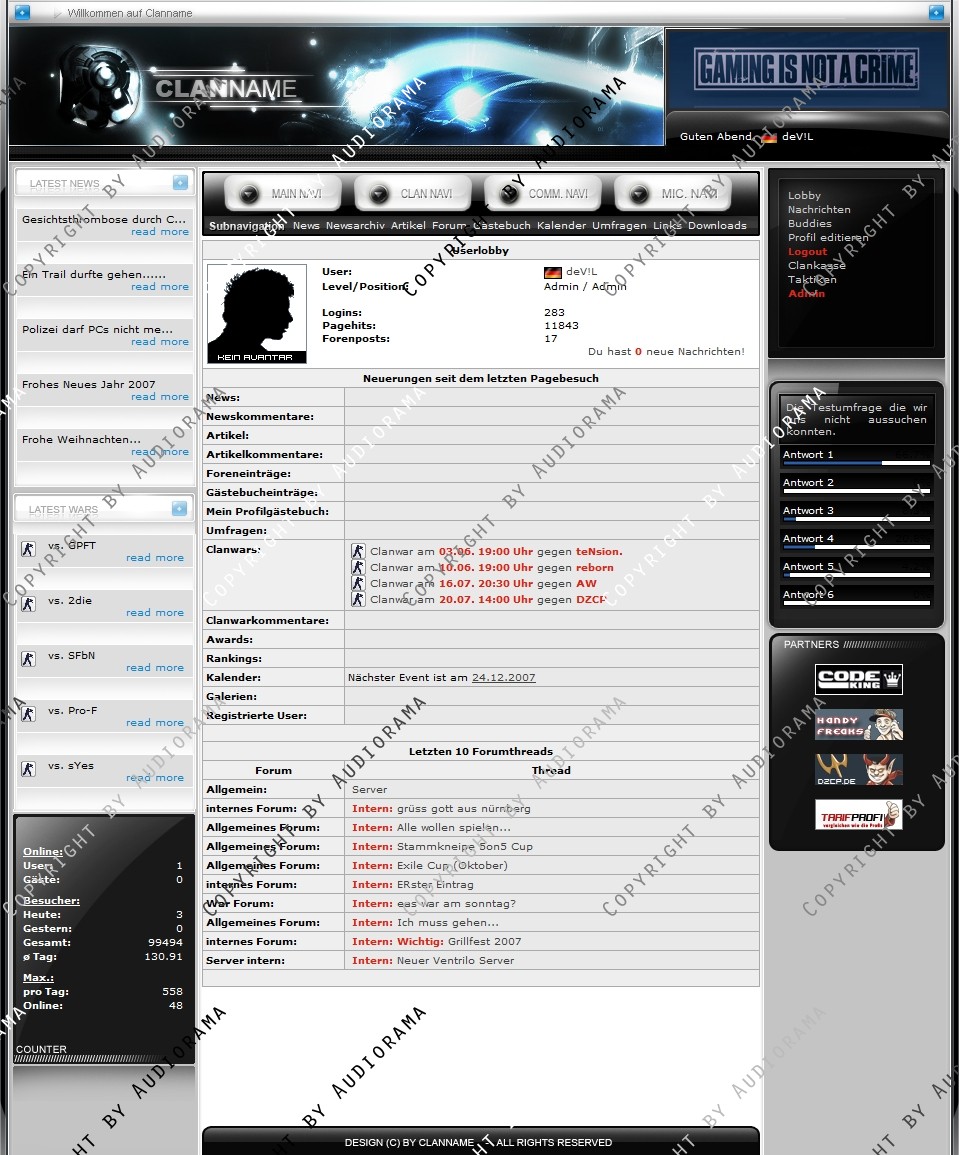Click the Counter-Strike icon beside vs. GPFT
Image resolution: width=959 pixels, height=1155 pixels.
[x=28, y=549]
